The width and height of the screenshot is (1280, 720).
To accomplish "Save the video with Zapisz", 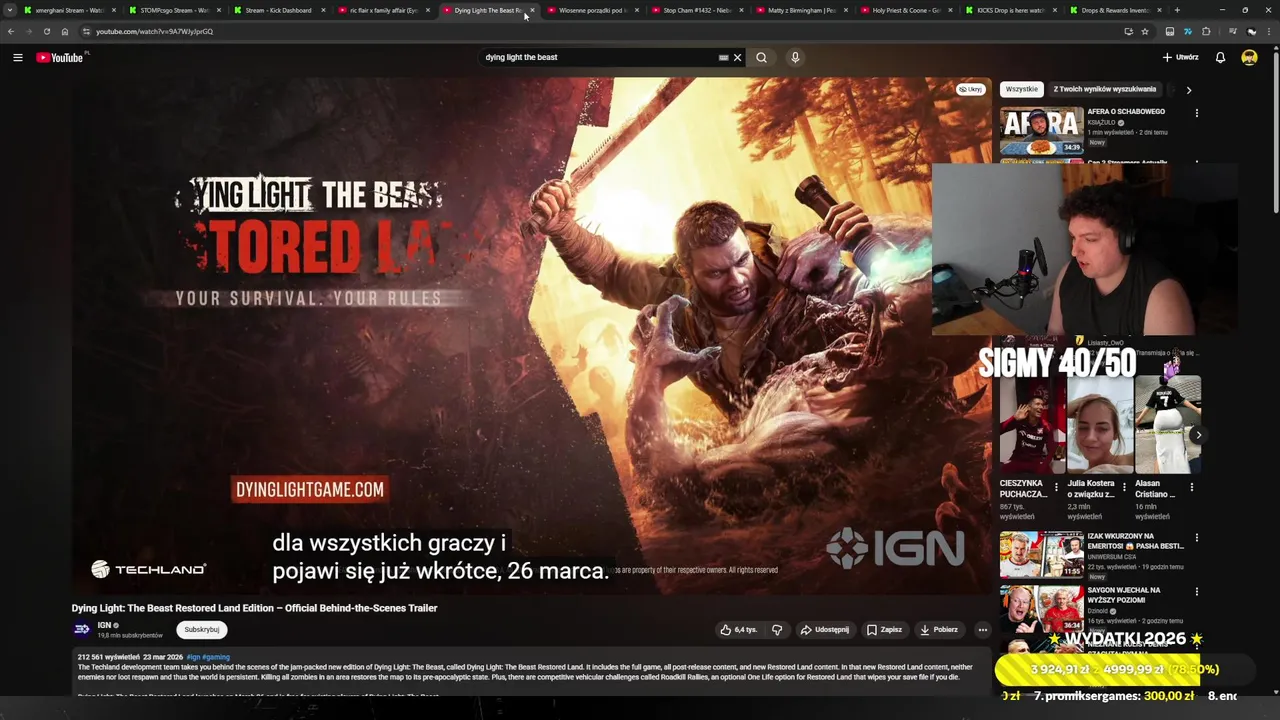I will point(884,630).
